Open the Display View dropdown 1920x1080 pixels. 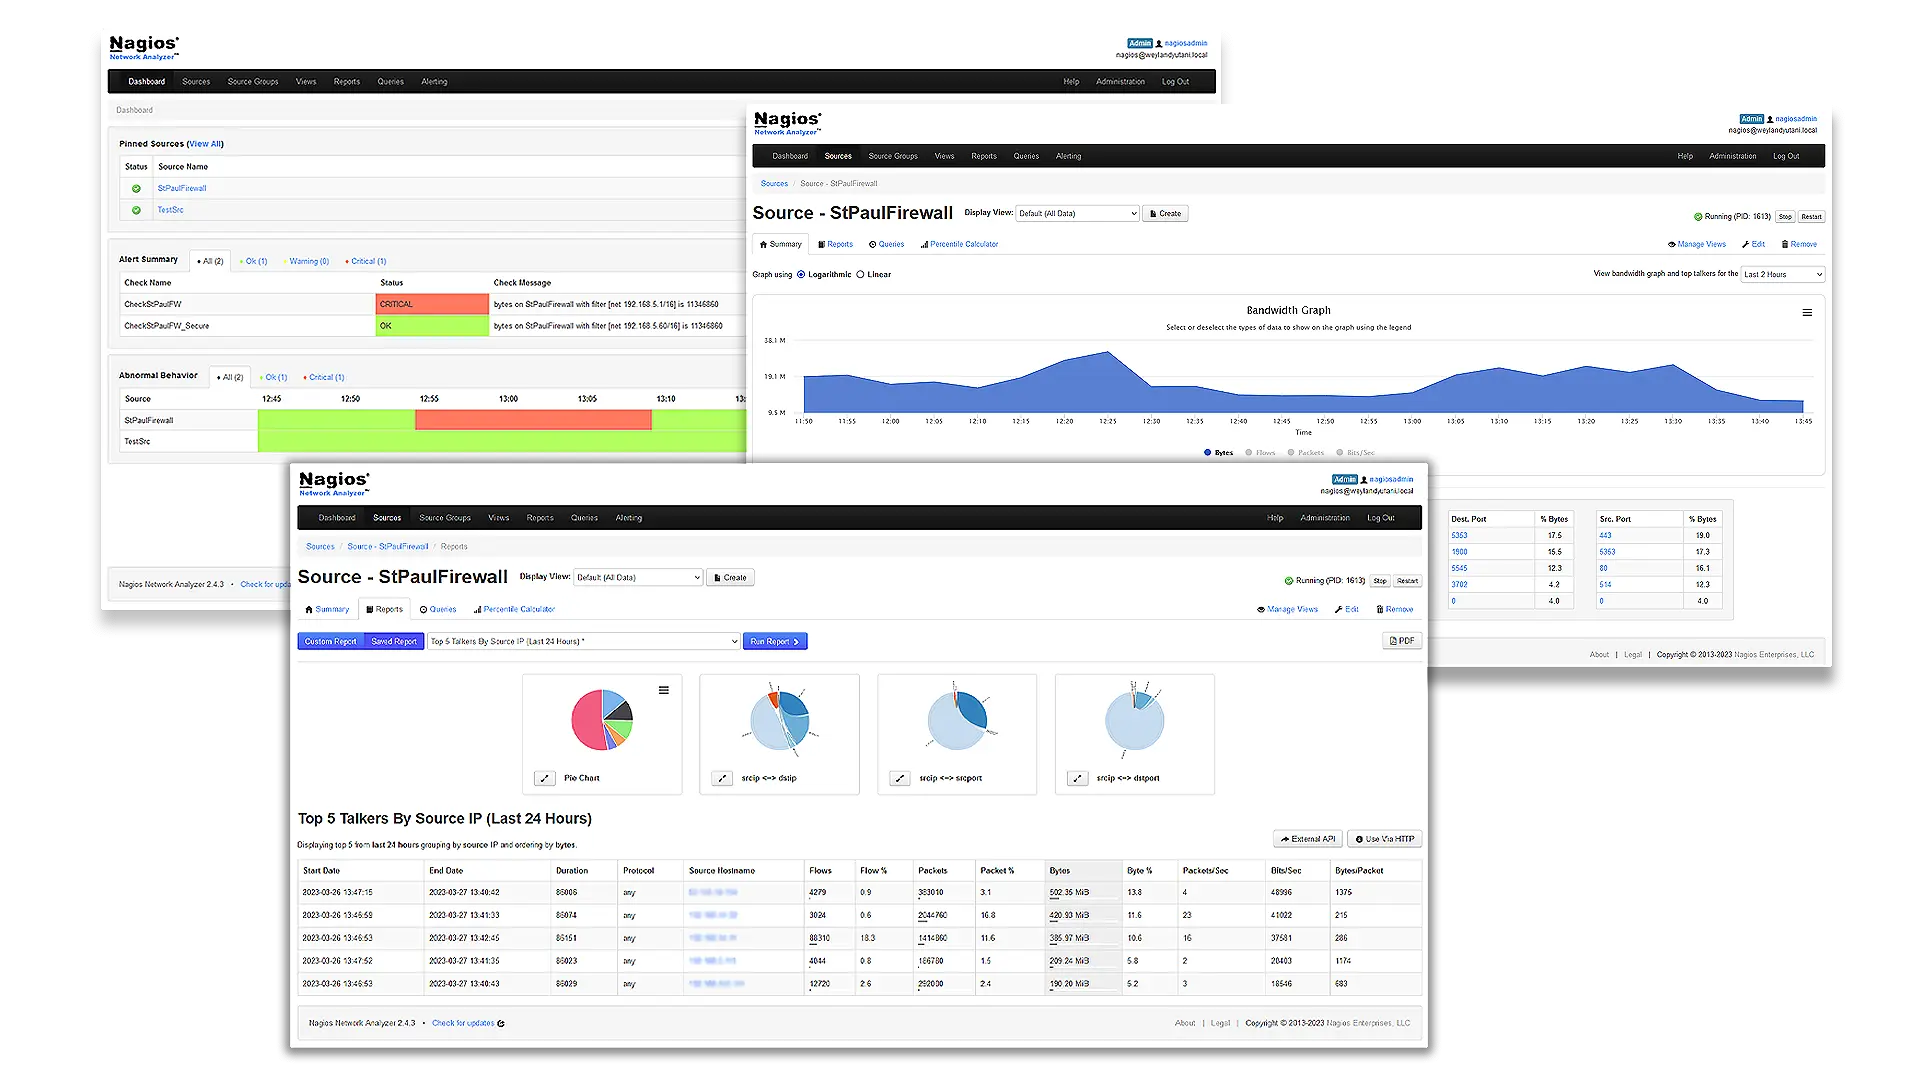[638, 577]
